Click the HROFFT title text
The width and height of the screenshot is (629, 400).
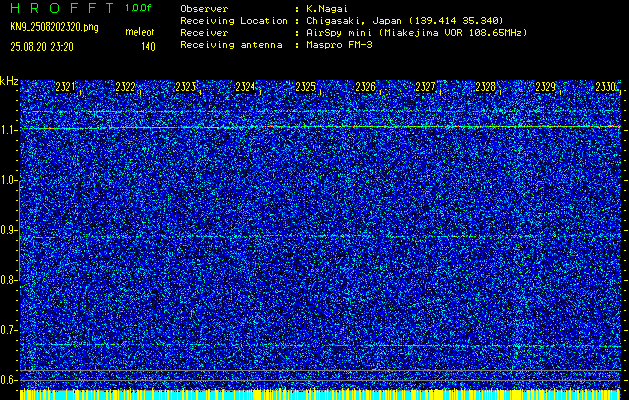point(62,8)
